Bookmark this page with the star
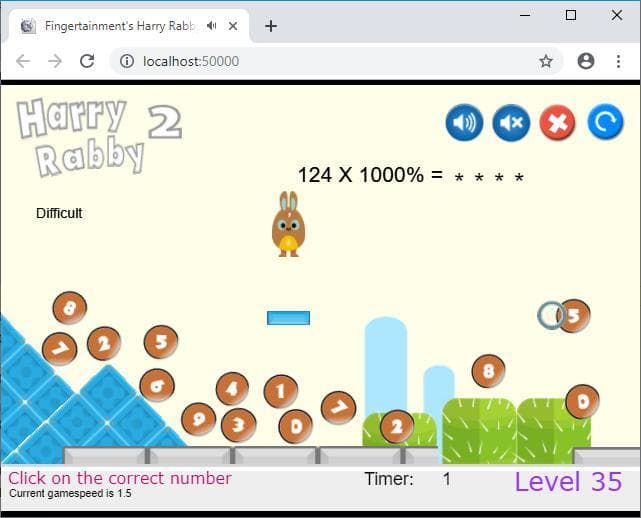The width and height of the screenshot is (641, 518). point(546,61)
